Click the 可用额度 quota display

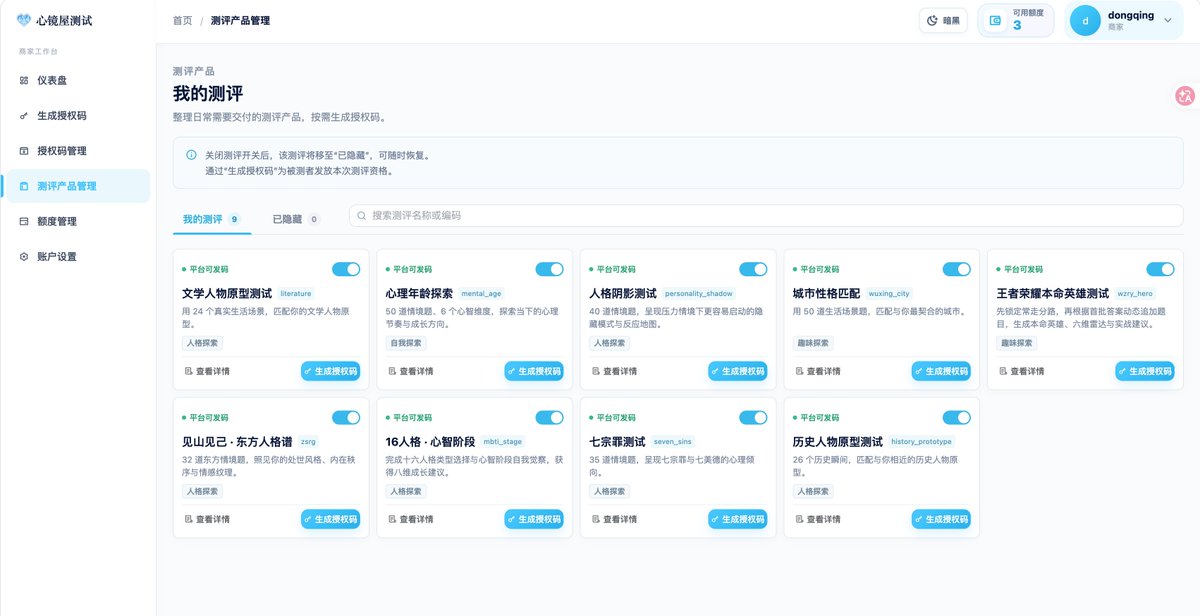[1016, 20]
